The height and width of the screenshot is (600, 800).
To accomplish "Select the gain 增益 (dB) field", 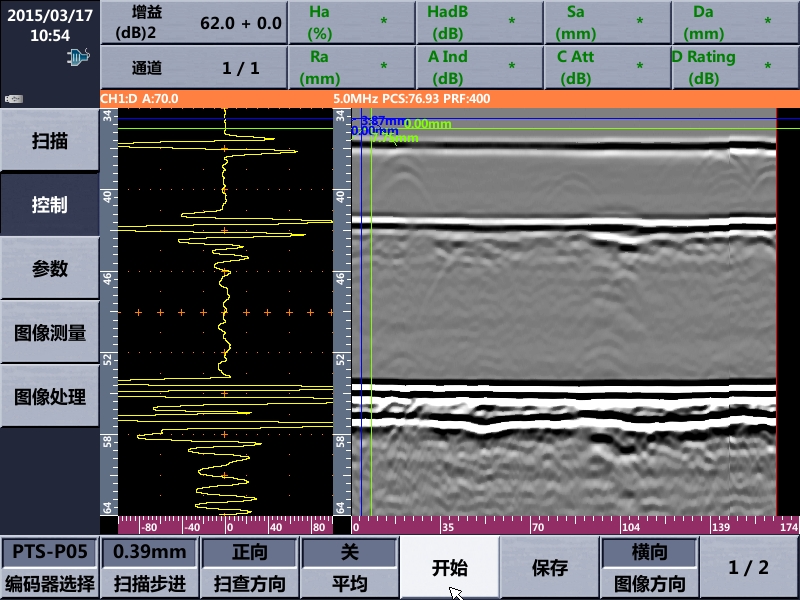I will click(x=193, y=23).
